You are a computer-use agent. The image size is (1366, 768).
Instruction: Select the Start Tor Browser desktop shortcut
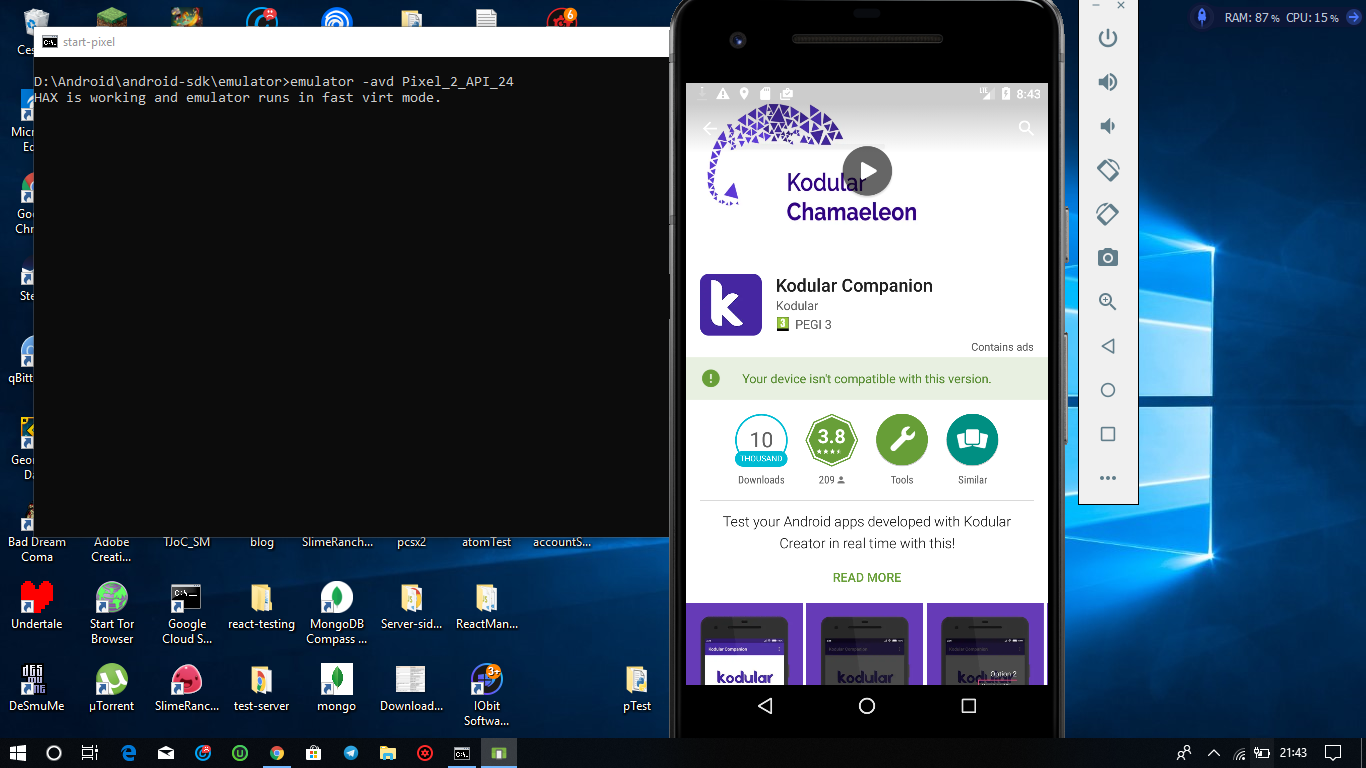click(x=112, y=613)
